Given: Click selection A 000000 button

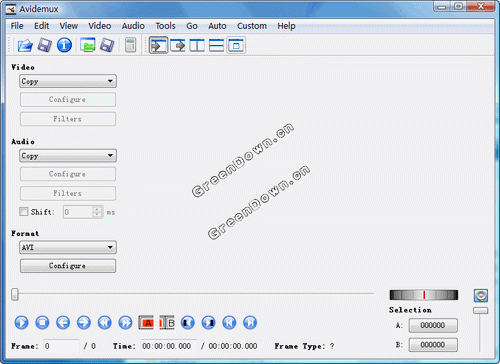Looking at the screenshot, I should tap(433, 325).
